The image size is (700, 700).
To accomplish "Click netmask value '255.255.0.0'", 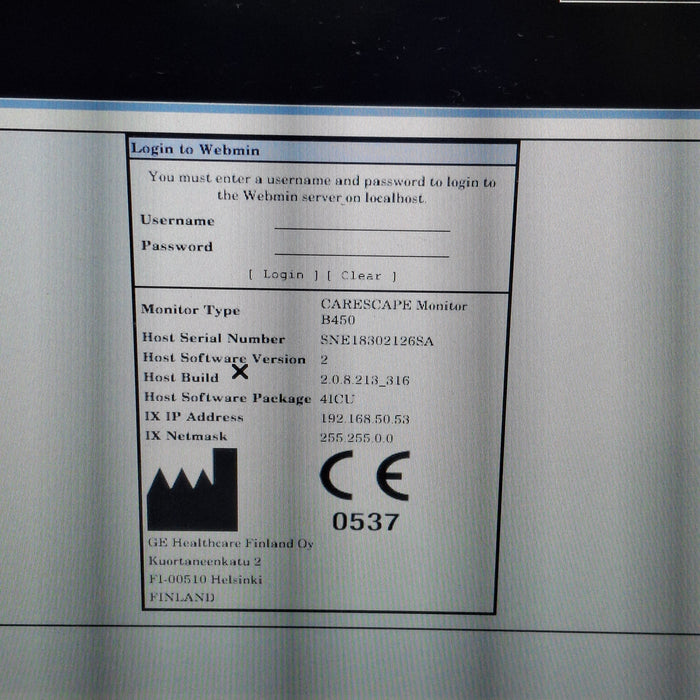I will pyautogui.click(x=357, y=438).
